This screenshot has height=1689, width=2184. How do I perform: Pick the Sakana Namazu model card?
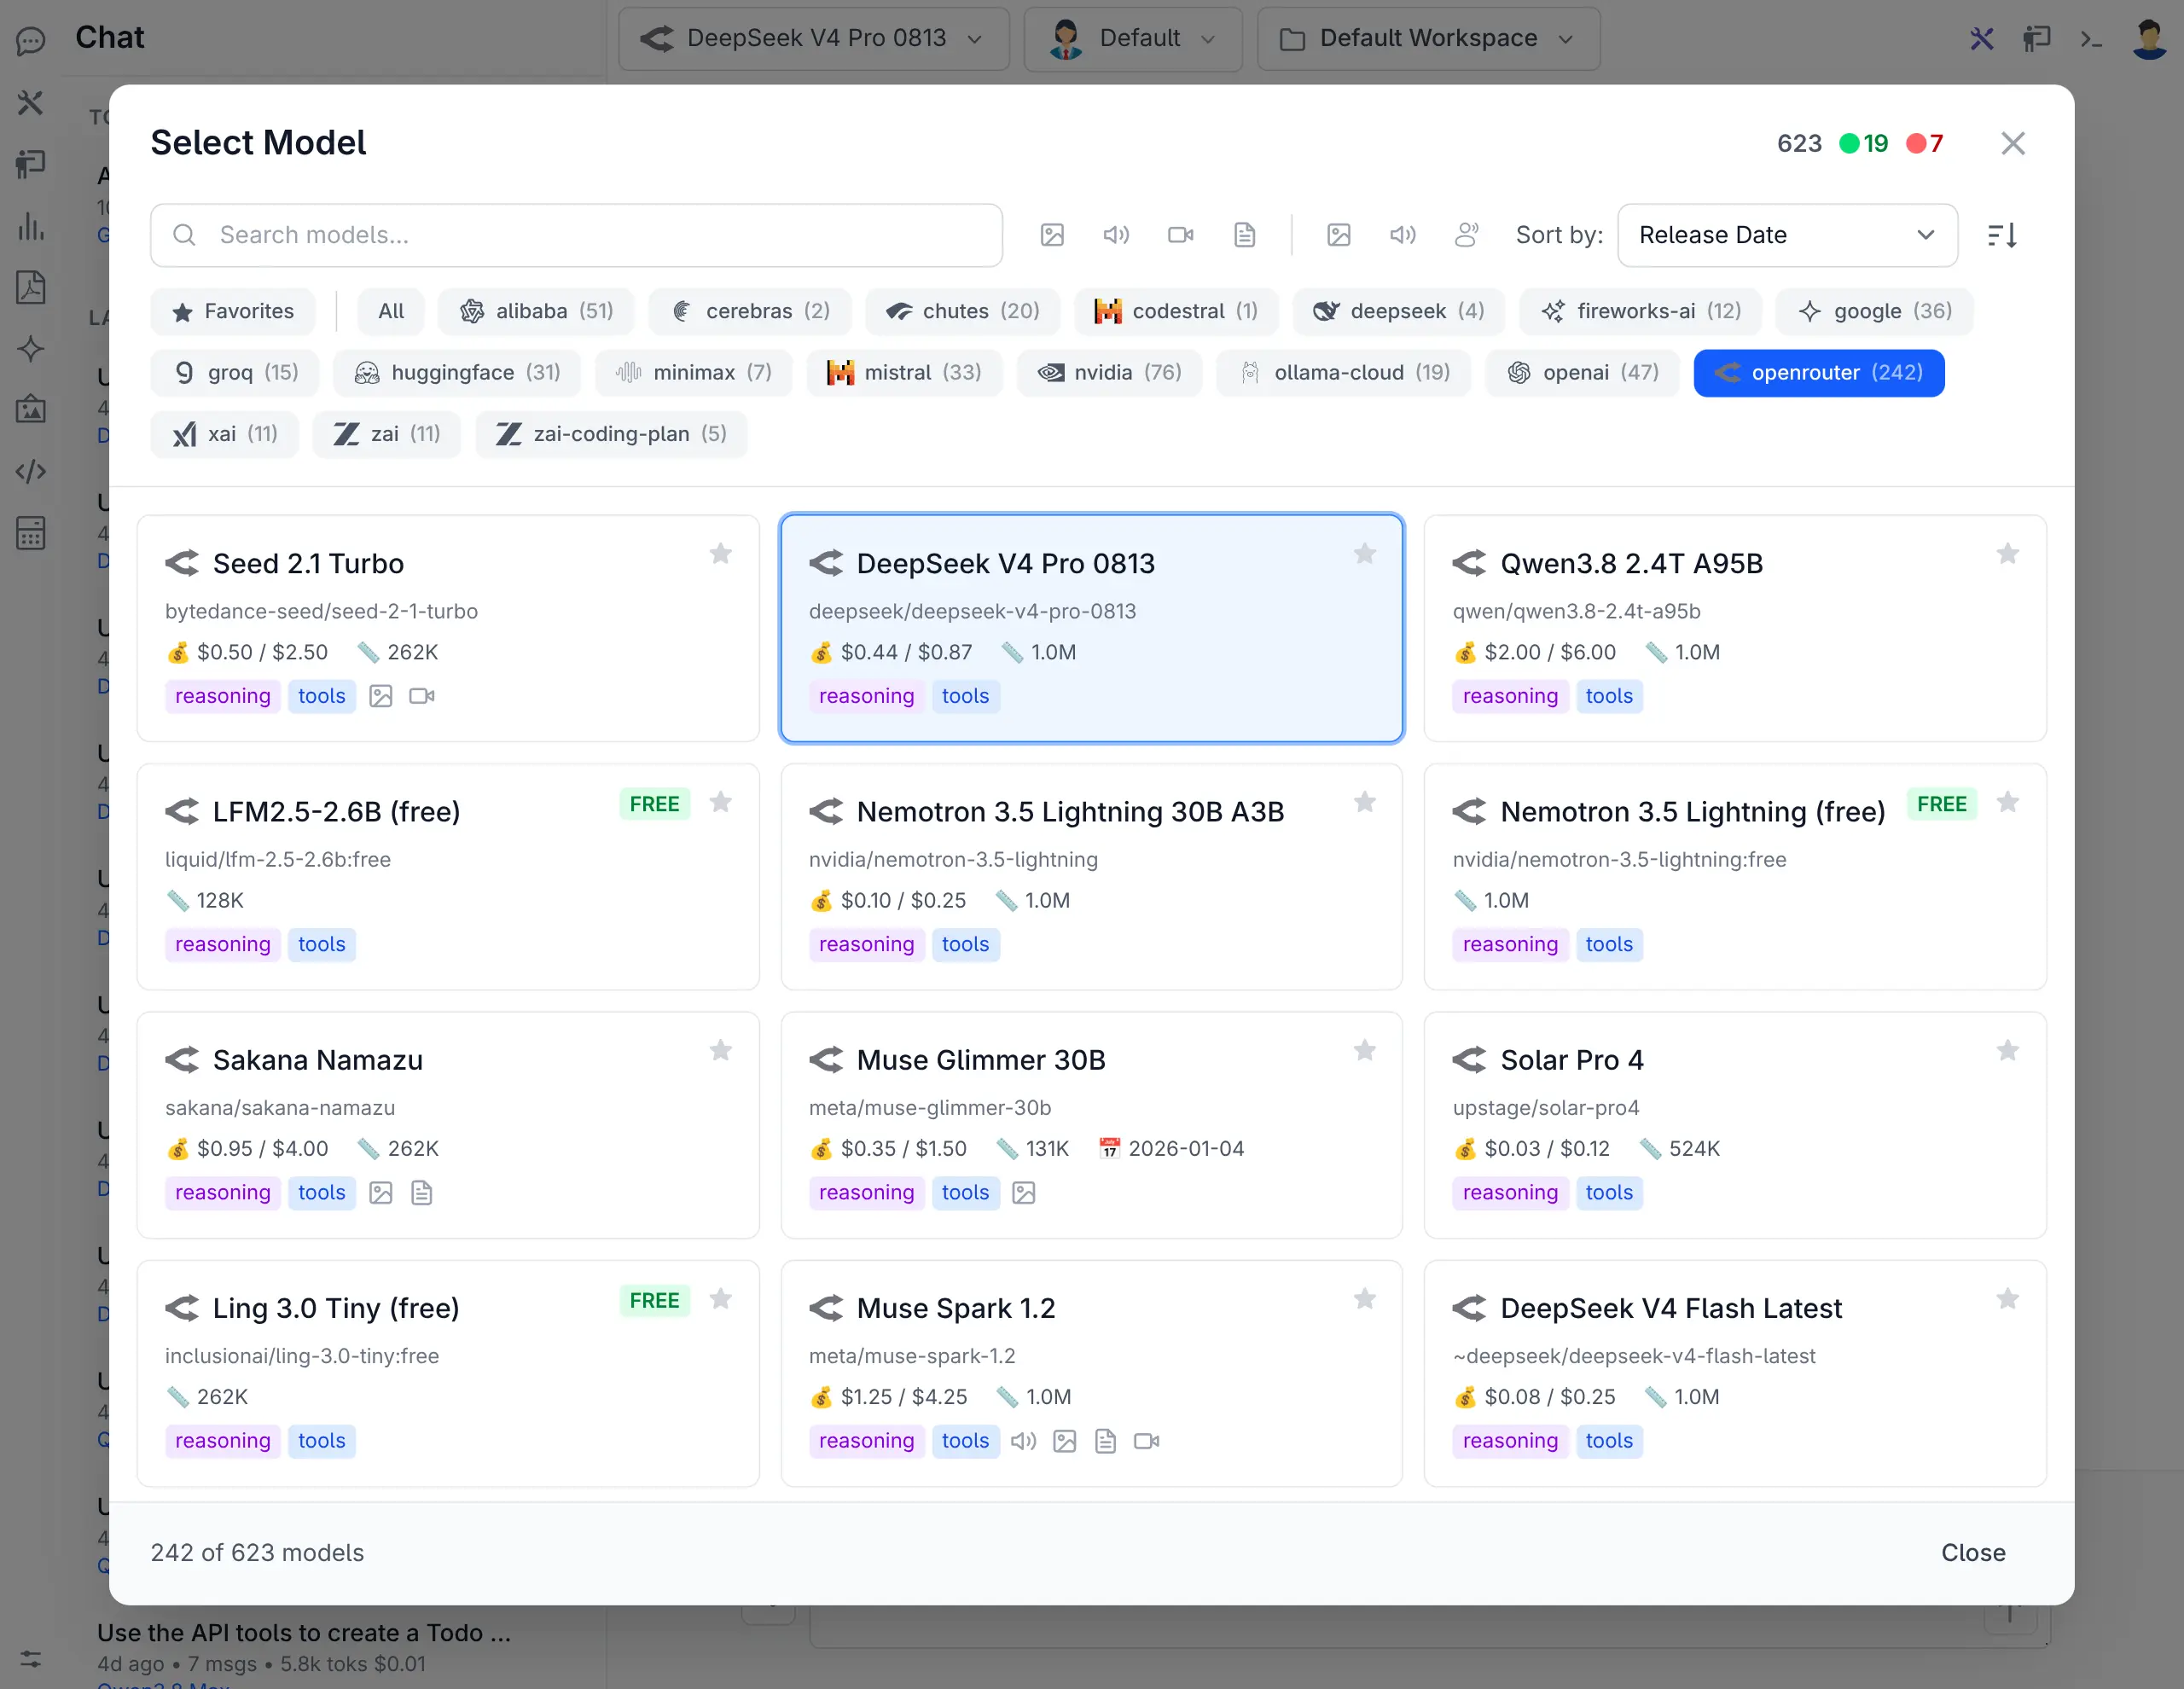448,1125
